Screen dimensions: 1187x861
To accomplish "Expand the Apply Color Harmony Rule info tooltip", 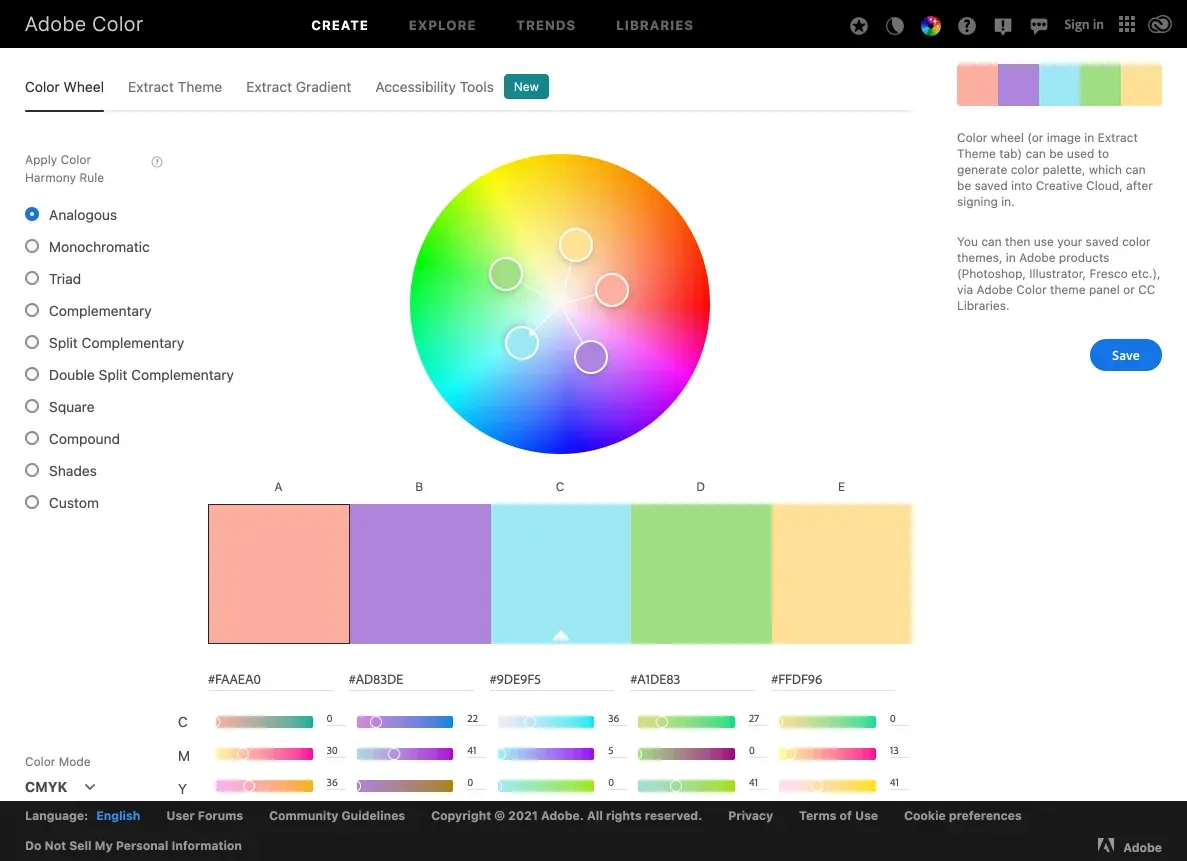I will [x=156, y=161].
